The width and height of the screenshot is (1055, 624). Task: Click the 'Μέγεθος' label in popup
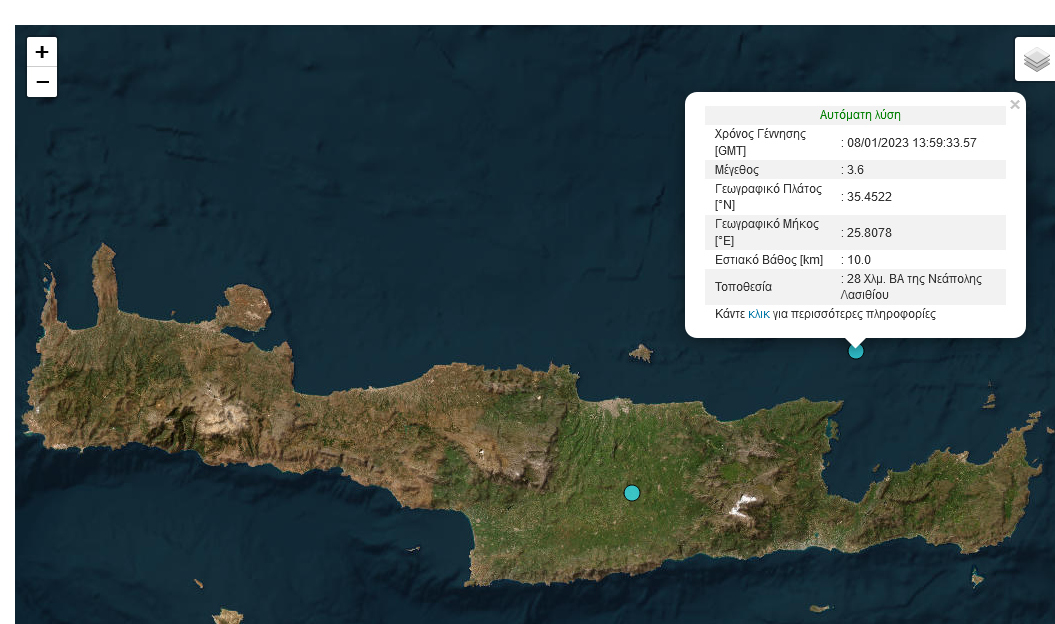click(x=736, y=170)
